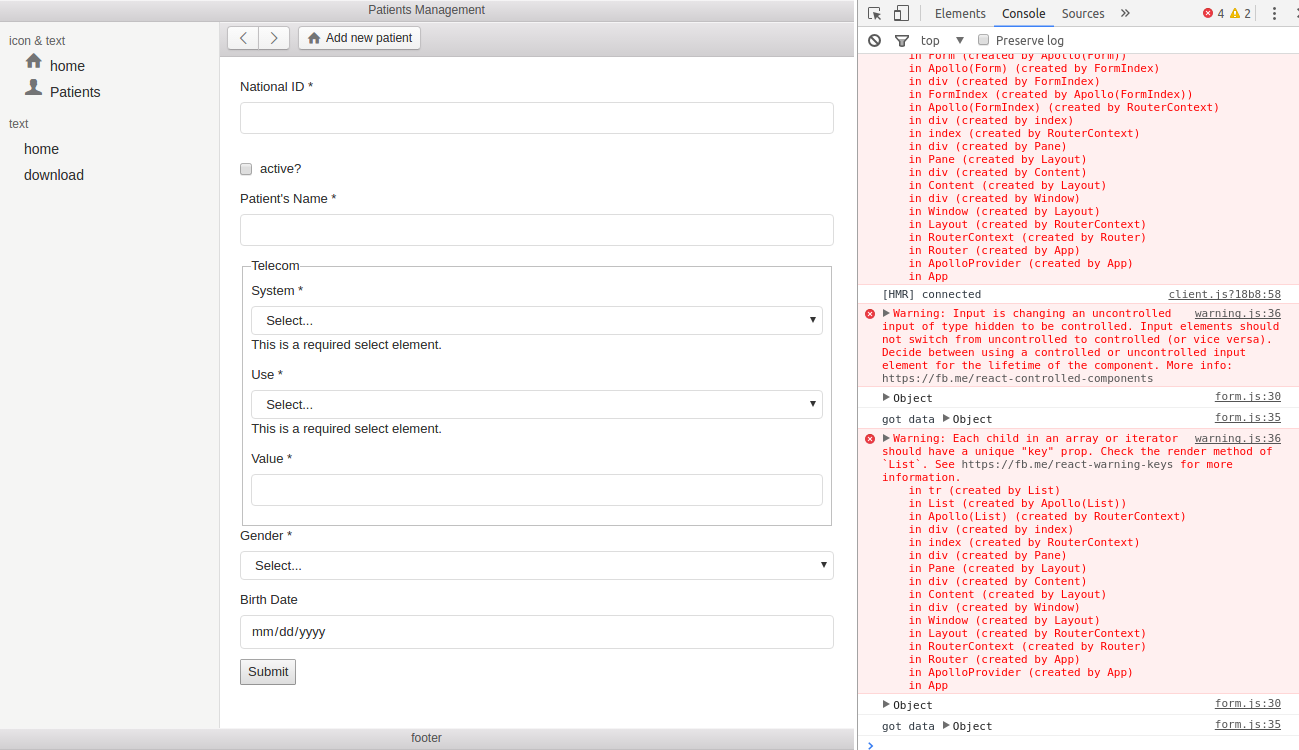Expand the last Object from form.js:30

(x=886, y=704)
